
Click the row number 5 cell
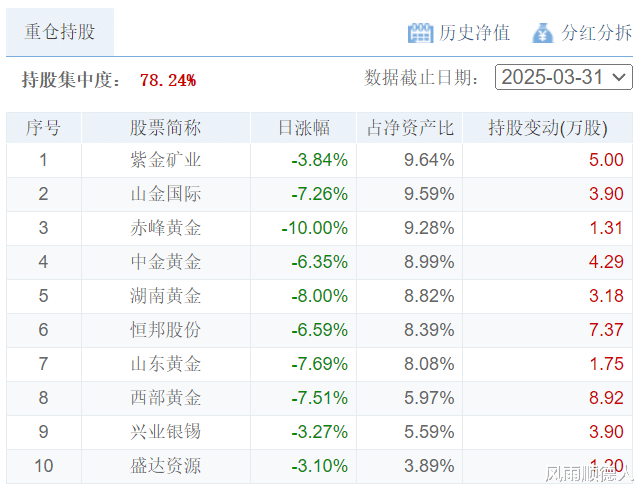tap(44, 296)
